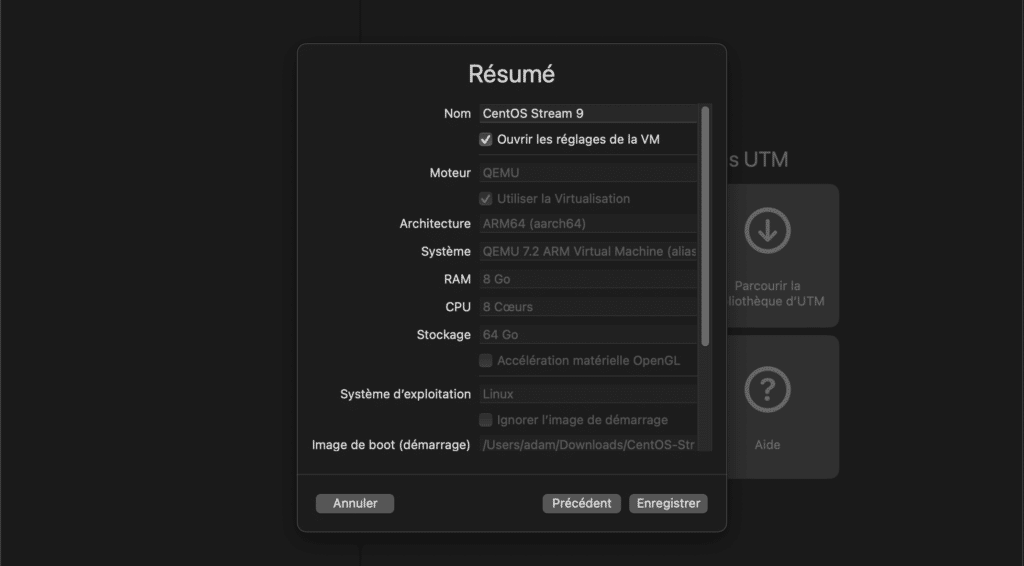The width and height of the screenshot is (1024, 566).
Task: Click the Image de boot (démarrage) label
Action: [x=391, y=445]
